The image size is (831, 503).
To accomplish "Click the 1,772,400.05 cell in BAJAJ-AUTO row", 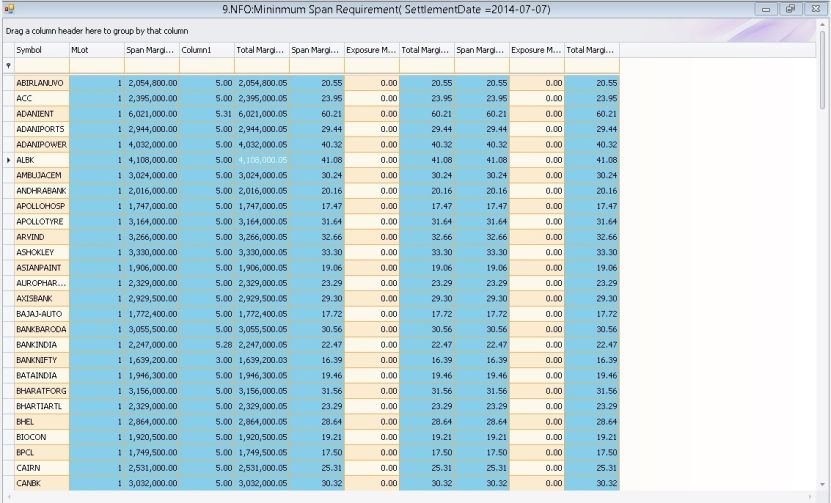I will click(x=262, y=313).
